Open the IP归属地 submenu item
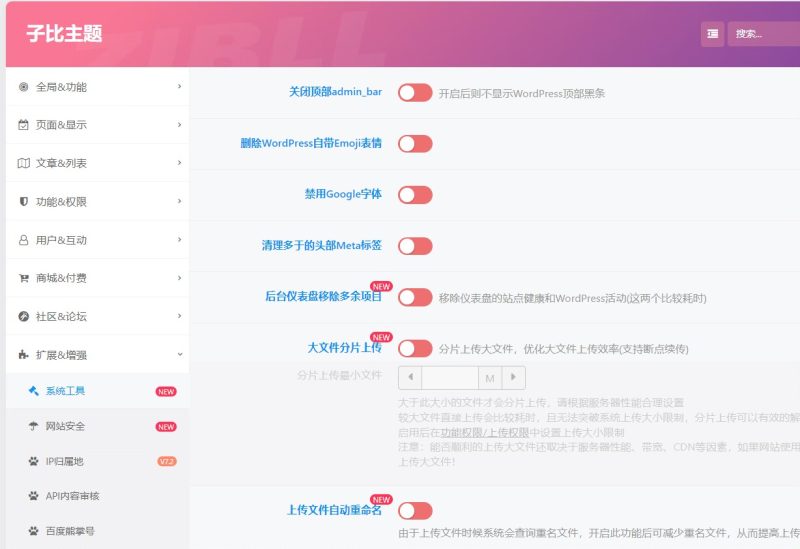 click(x=97, y=461)
